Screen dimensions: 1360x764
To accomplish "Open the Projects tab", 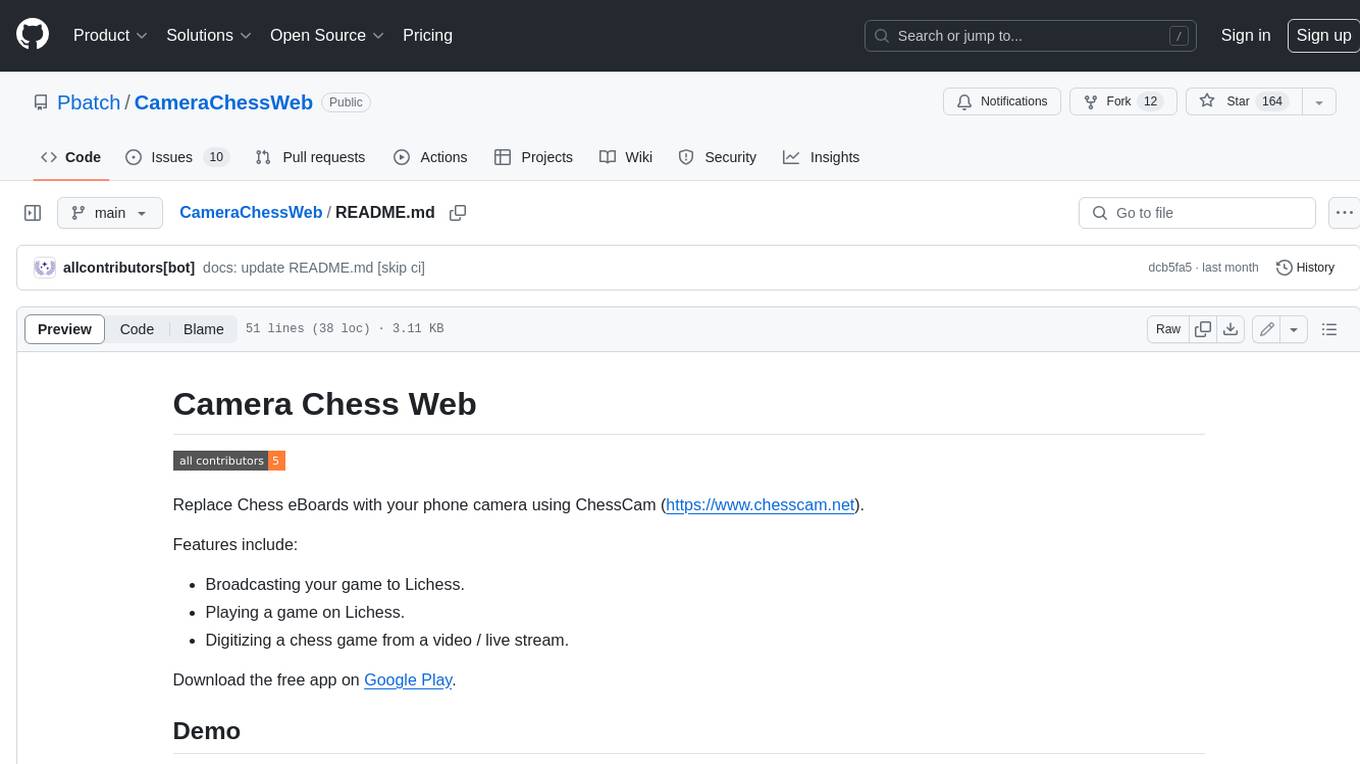I will click(534, 157).
